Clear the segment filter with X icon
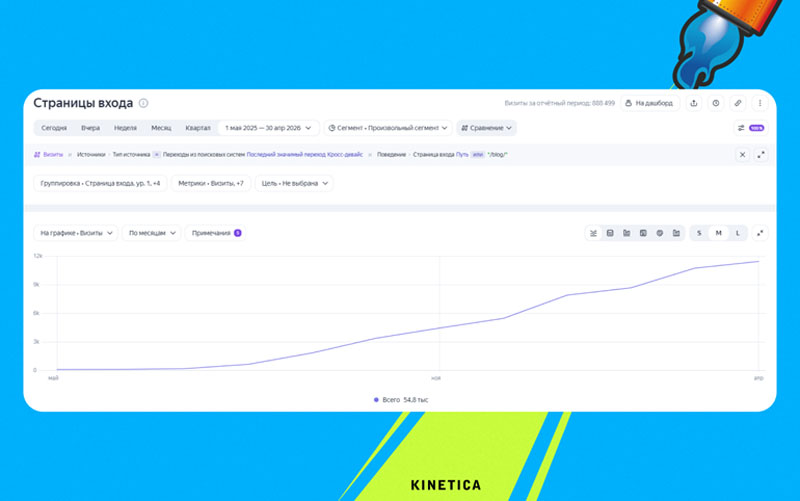The height and width of the screenshot is (501, 800). coord(742,155)
